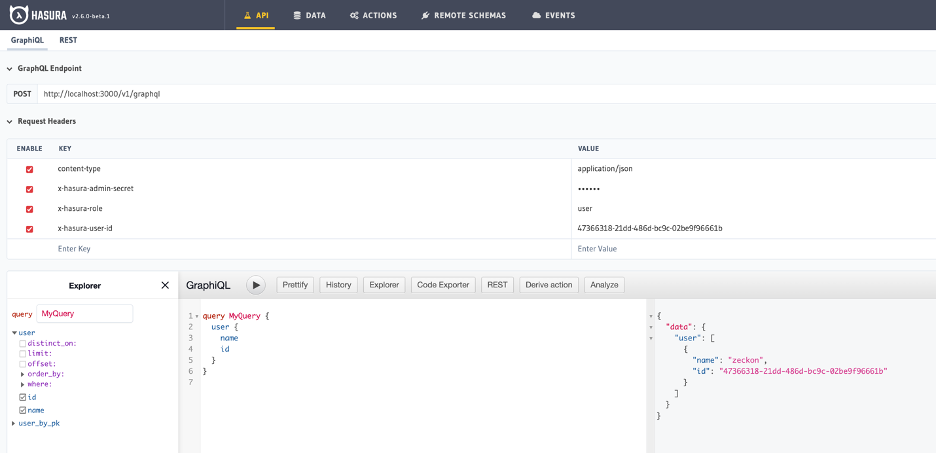Expand the order_by argument
936x454 pixels.
pyautogui.click(x=23, y=374)
